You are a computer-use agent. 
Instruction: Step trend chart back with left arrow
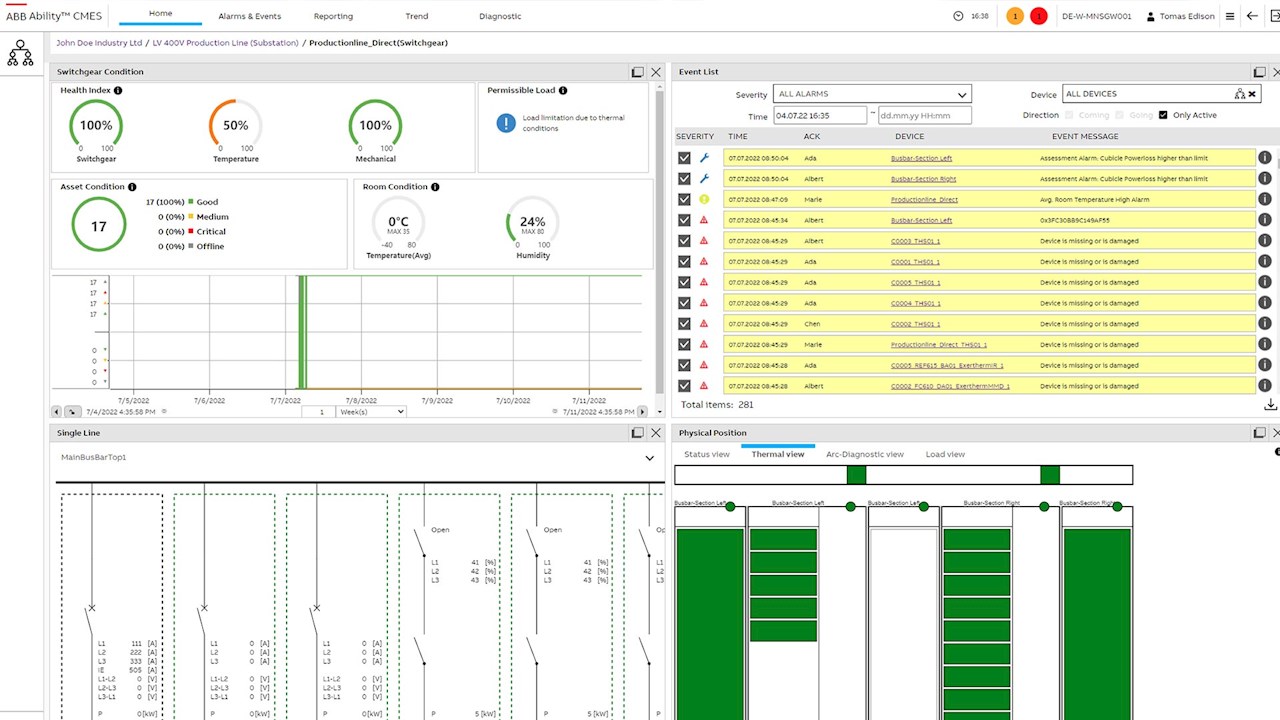pos(56,411)
